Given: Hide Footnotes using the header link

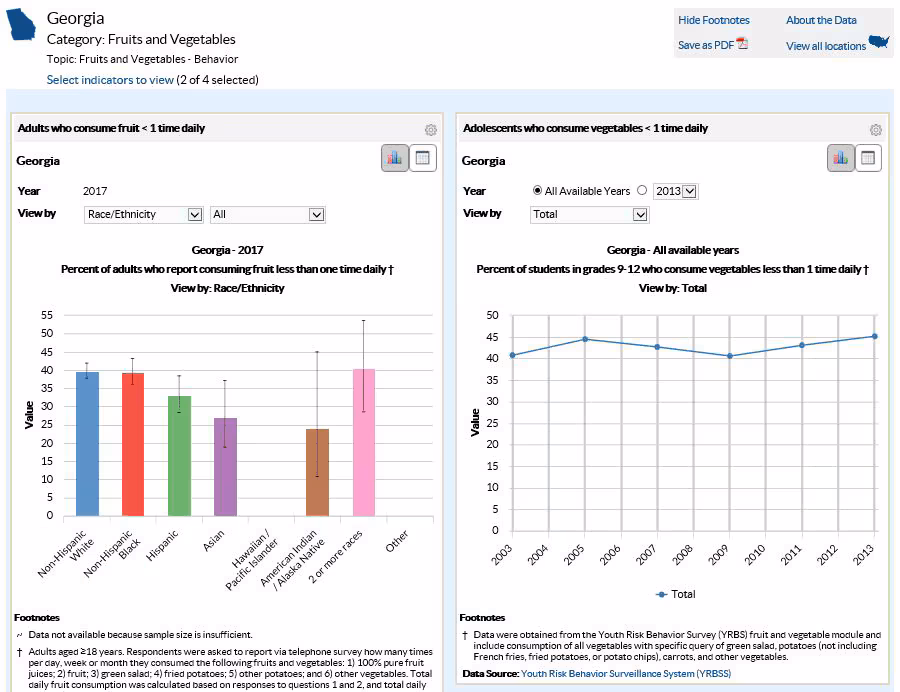Looking at the screenshot, I should click(x=716, y=20).
